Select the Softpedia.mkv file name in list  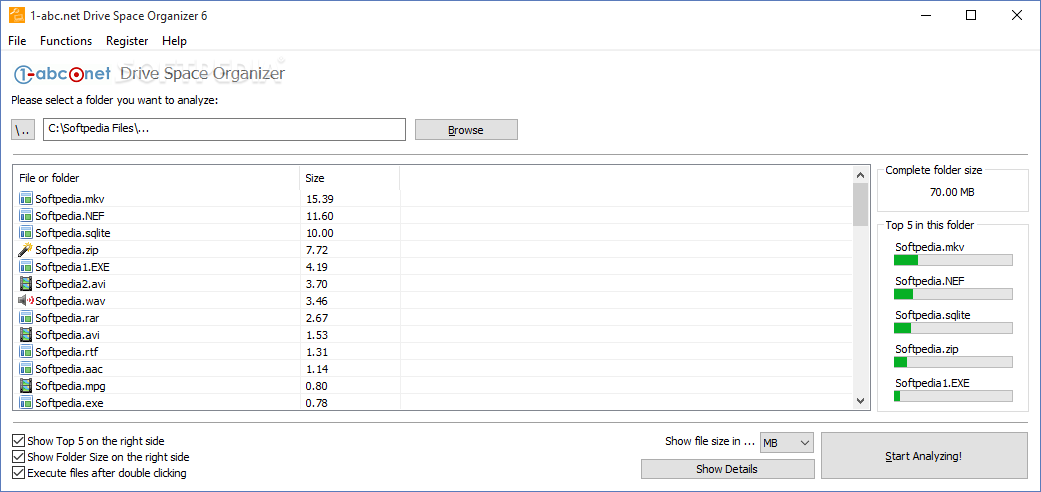point(70,198)
